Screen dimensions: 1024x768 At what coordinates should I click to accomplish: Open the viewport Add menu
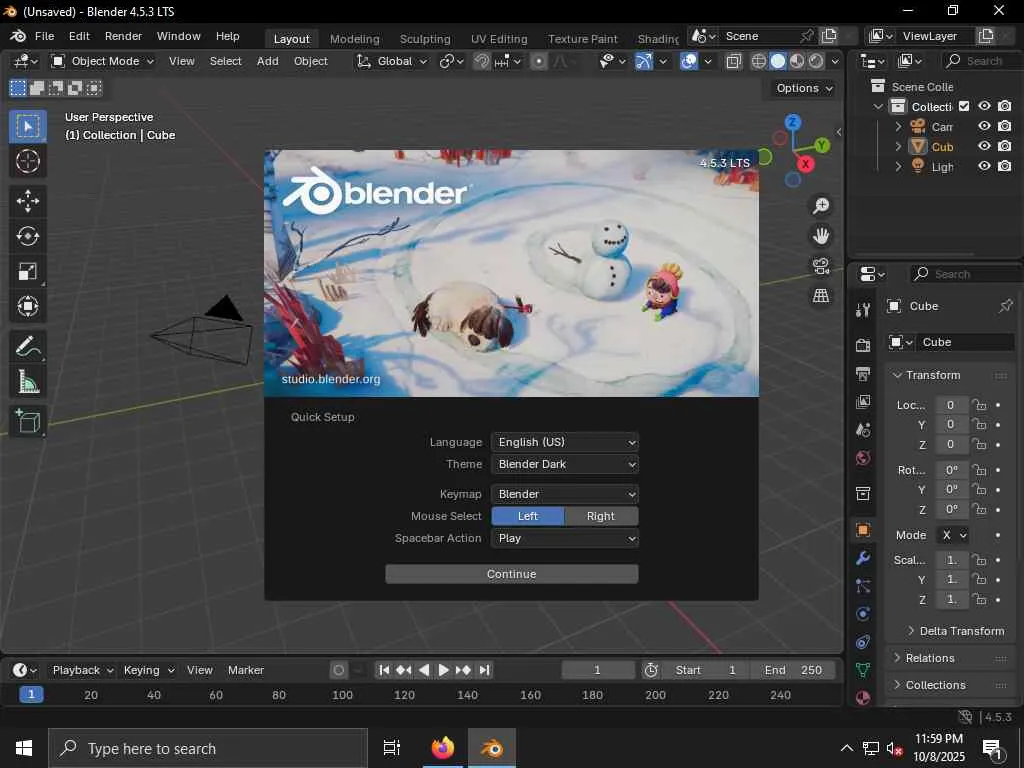[268, 61]
